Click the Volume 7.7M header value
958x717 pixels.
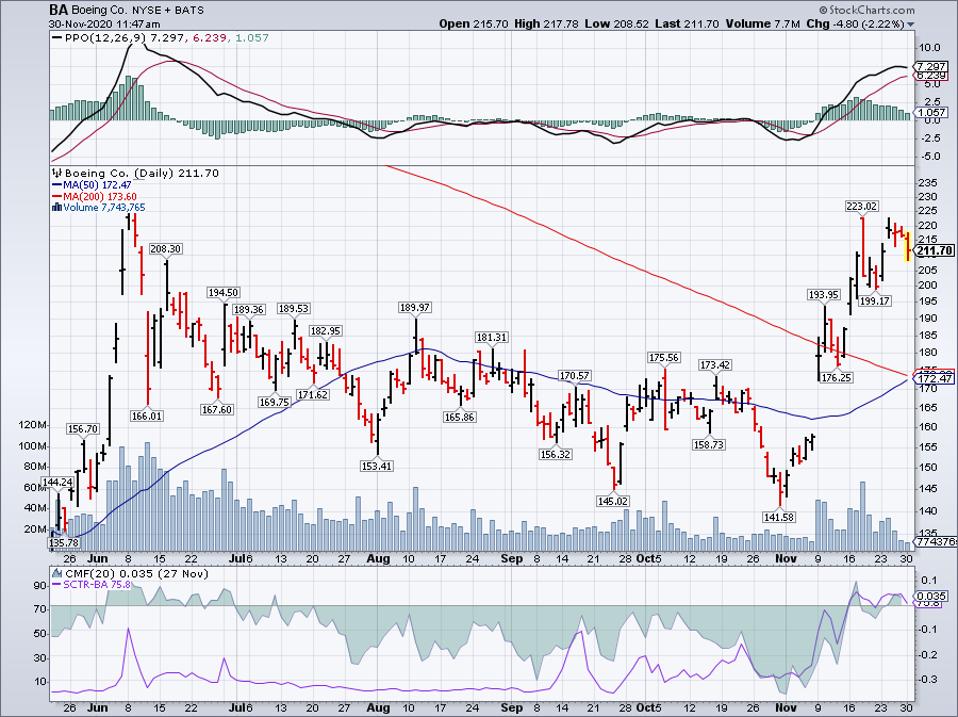pos(762,24)
